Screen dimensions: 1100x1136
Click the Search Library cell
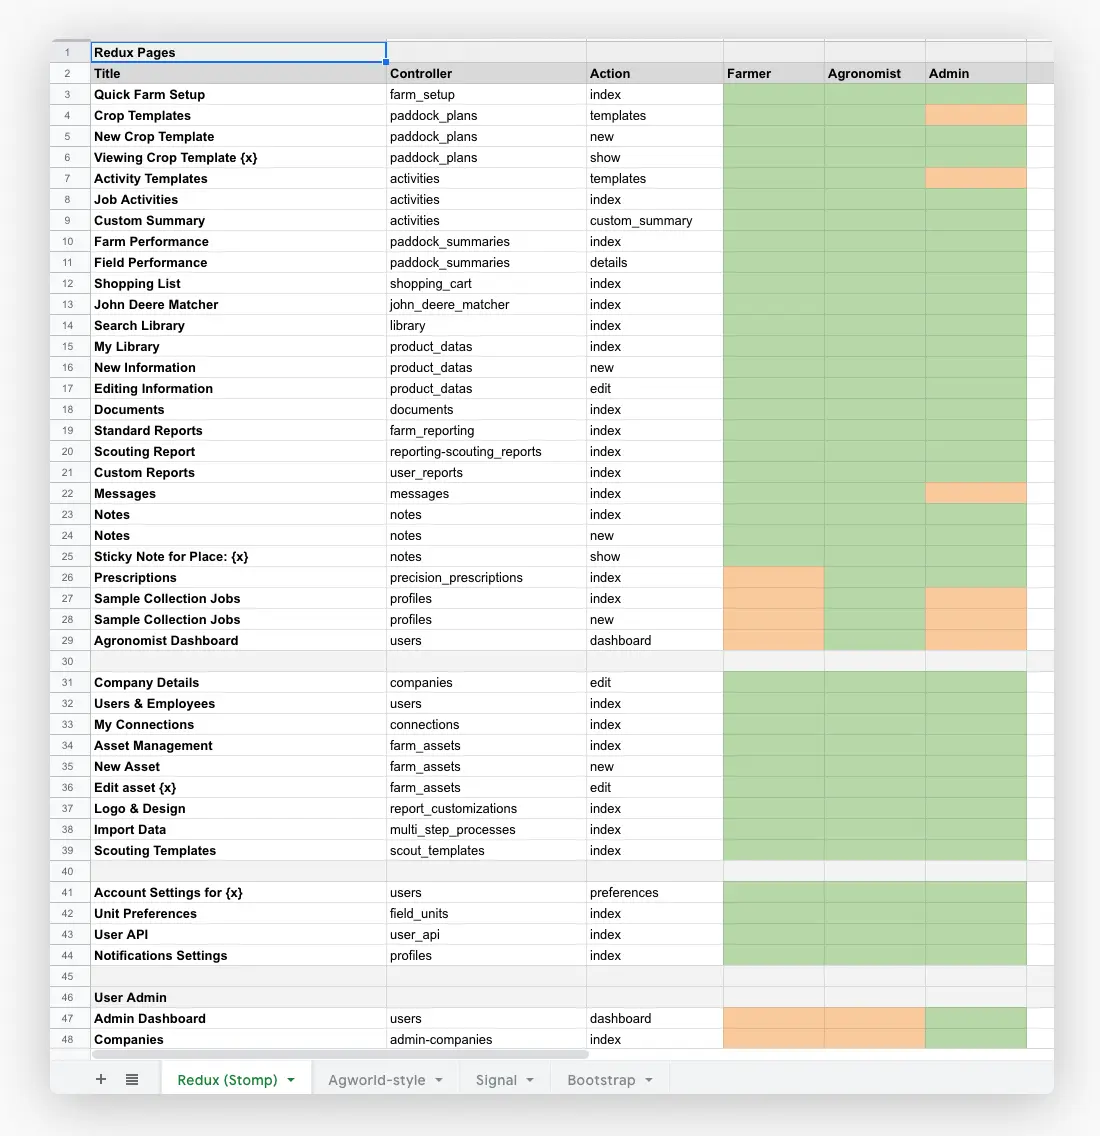pos(239,325)
